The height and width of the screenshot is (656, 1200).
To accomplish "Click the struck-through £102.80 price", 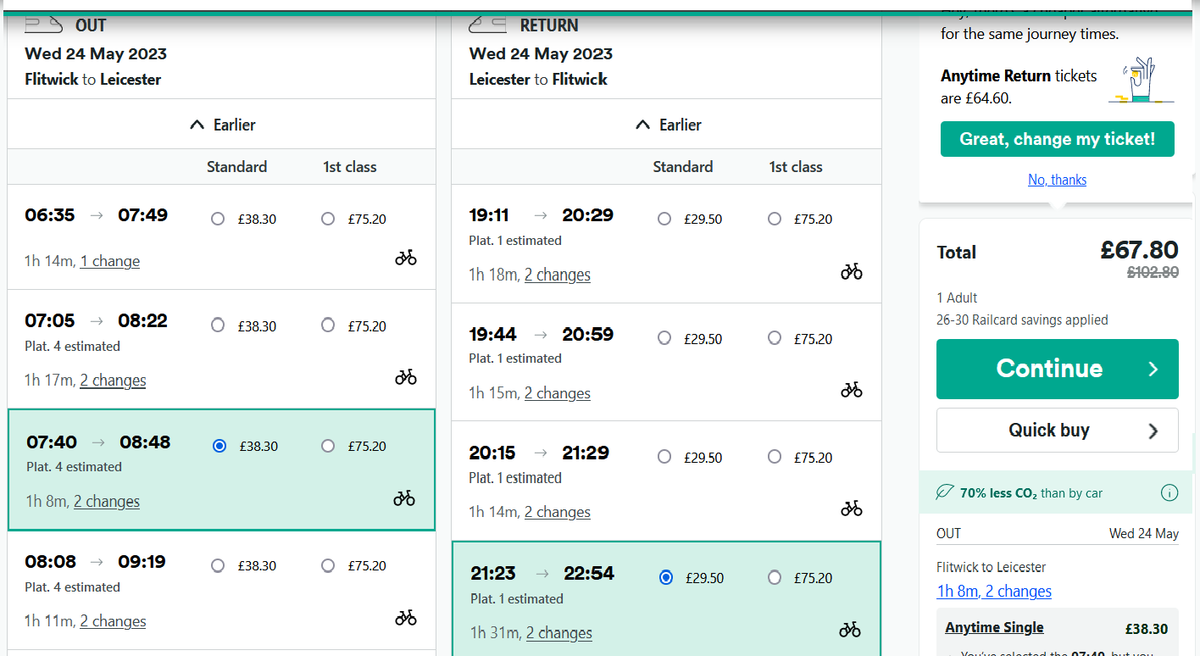I will click(x=1153, y=271).
